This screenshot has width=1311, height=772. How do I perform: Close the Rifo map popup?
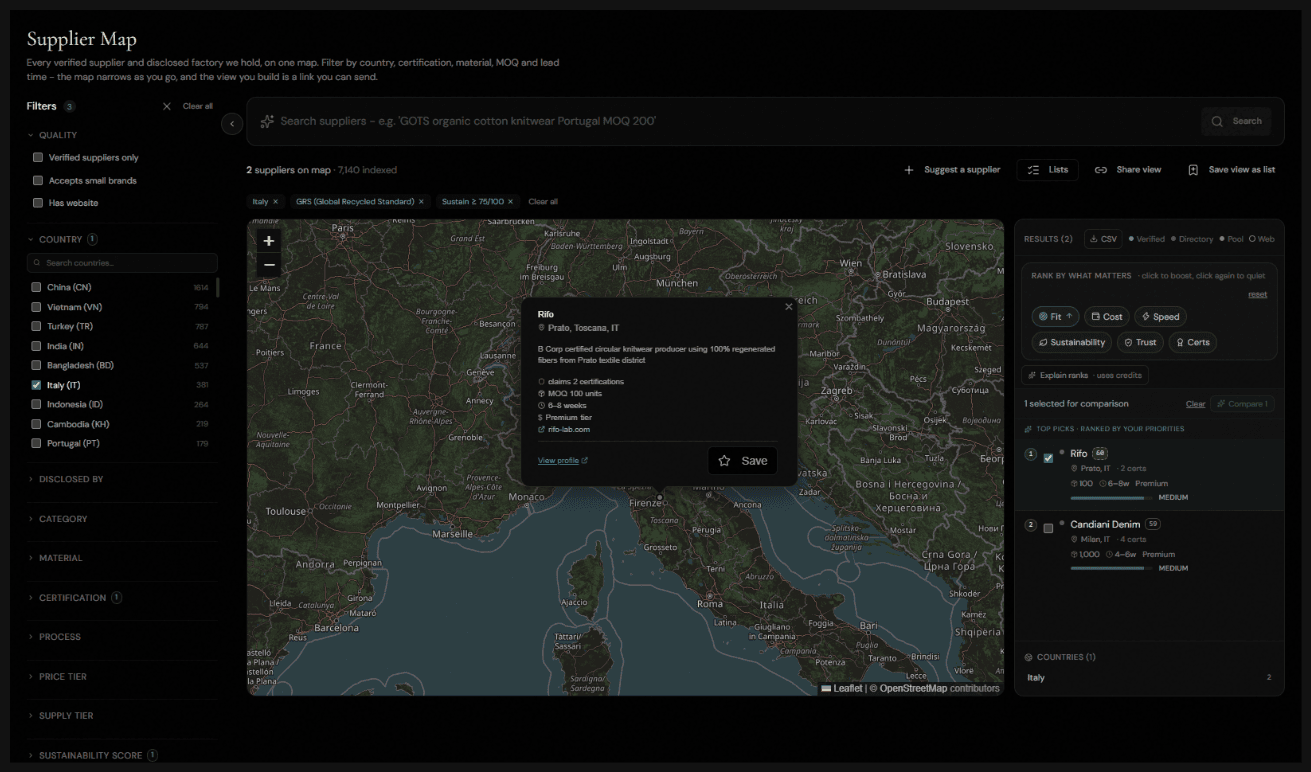(x=789, y=307)
